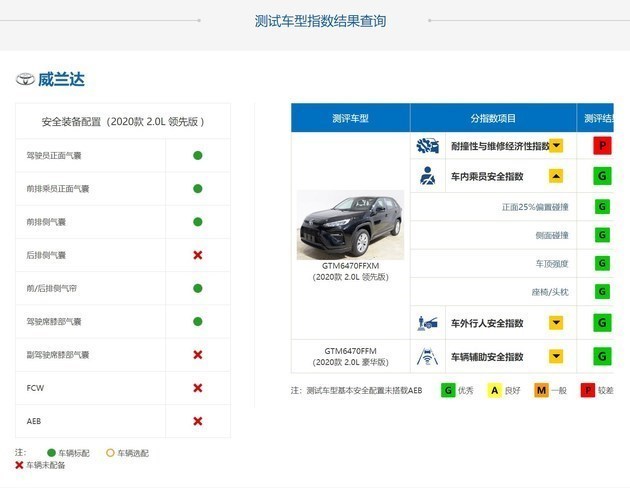This screenshot has height=488, width=630.
Task: Collapse 车内乘员安全指数 yellow up arrow
Action: (556, 176)
